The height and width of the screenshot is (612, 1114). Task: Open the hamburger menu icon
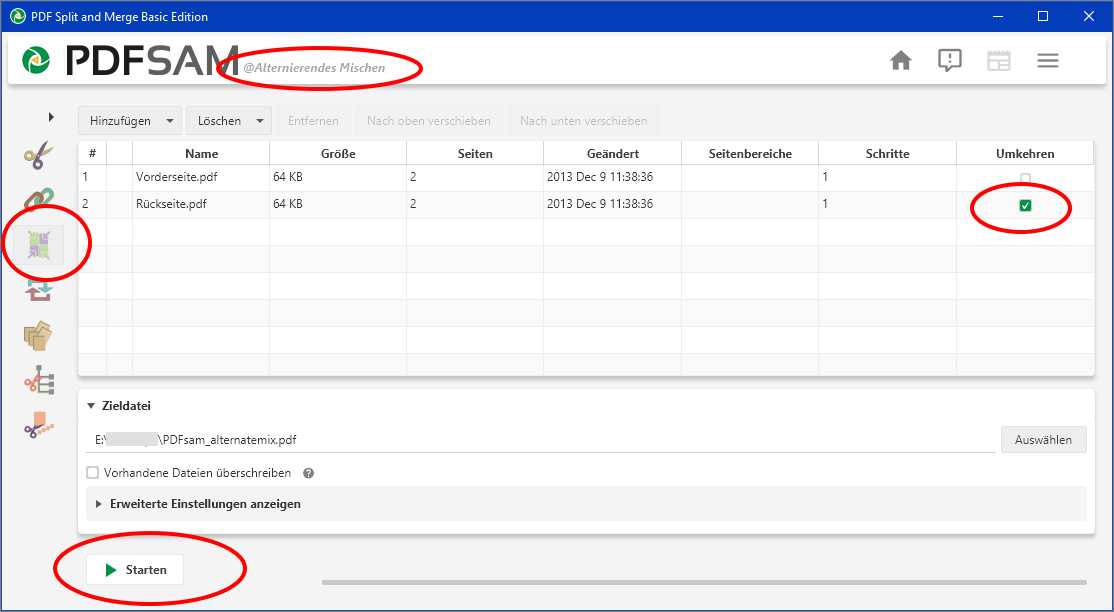point(1048,61)
